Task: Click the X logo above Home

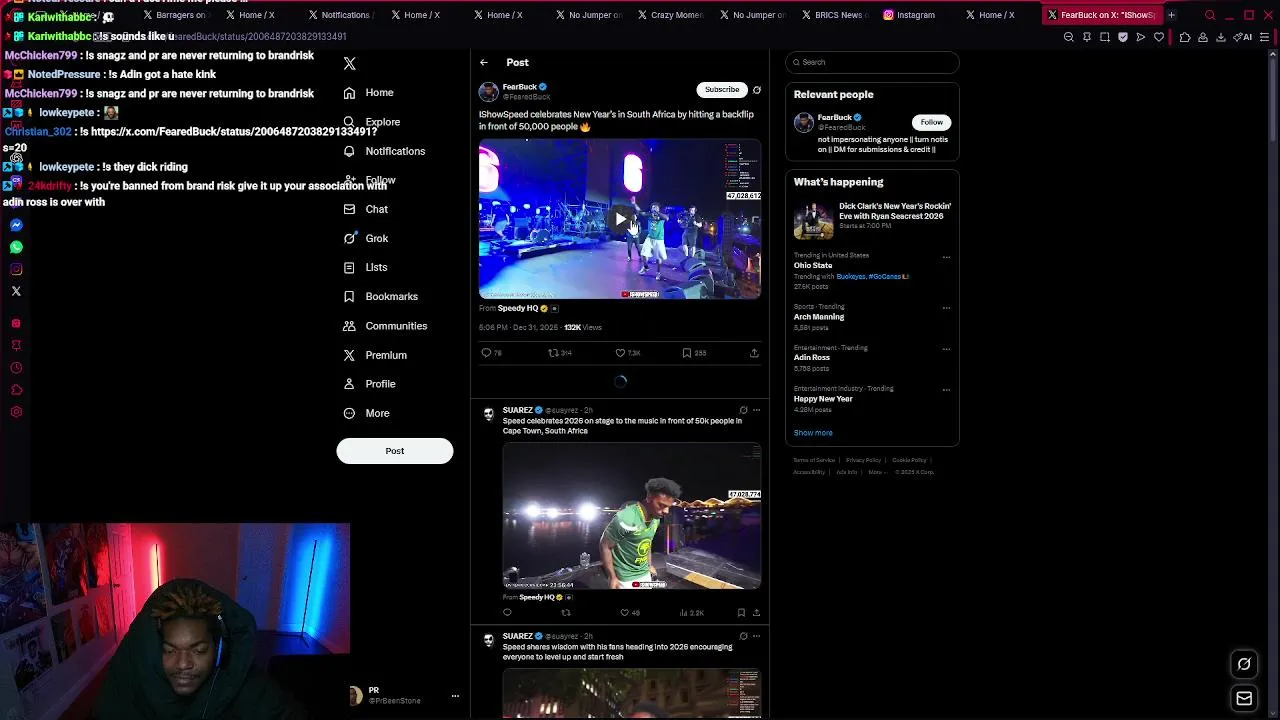Action: click(x=349, y=63)
